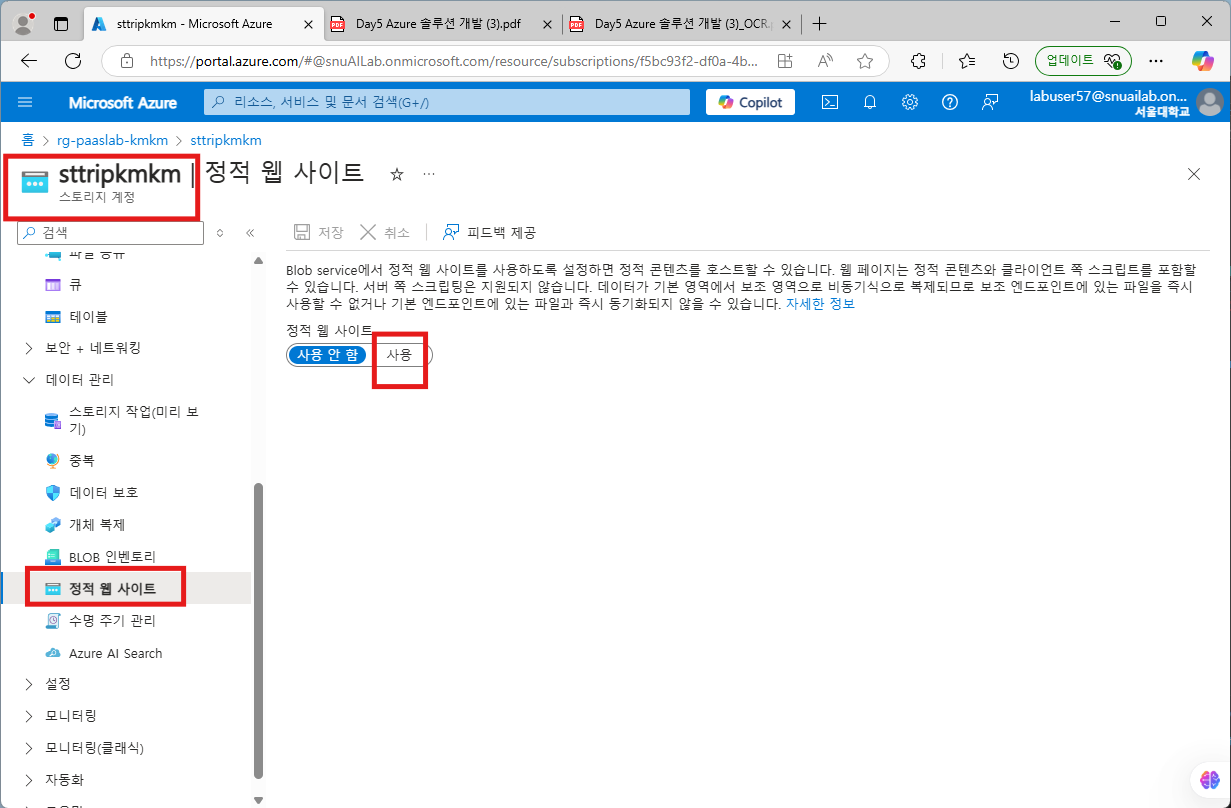Favorite this page with the star icon
The height and width of the screenshot is (808, 1231).
(x=396, y=174)
